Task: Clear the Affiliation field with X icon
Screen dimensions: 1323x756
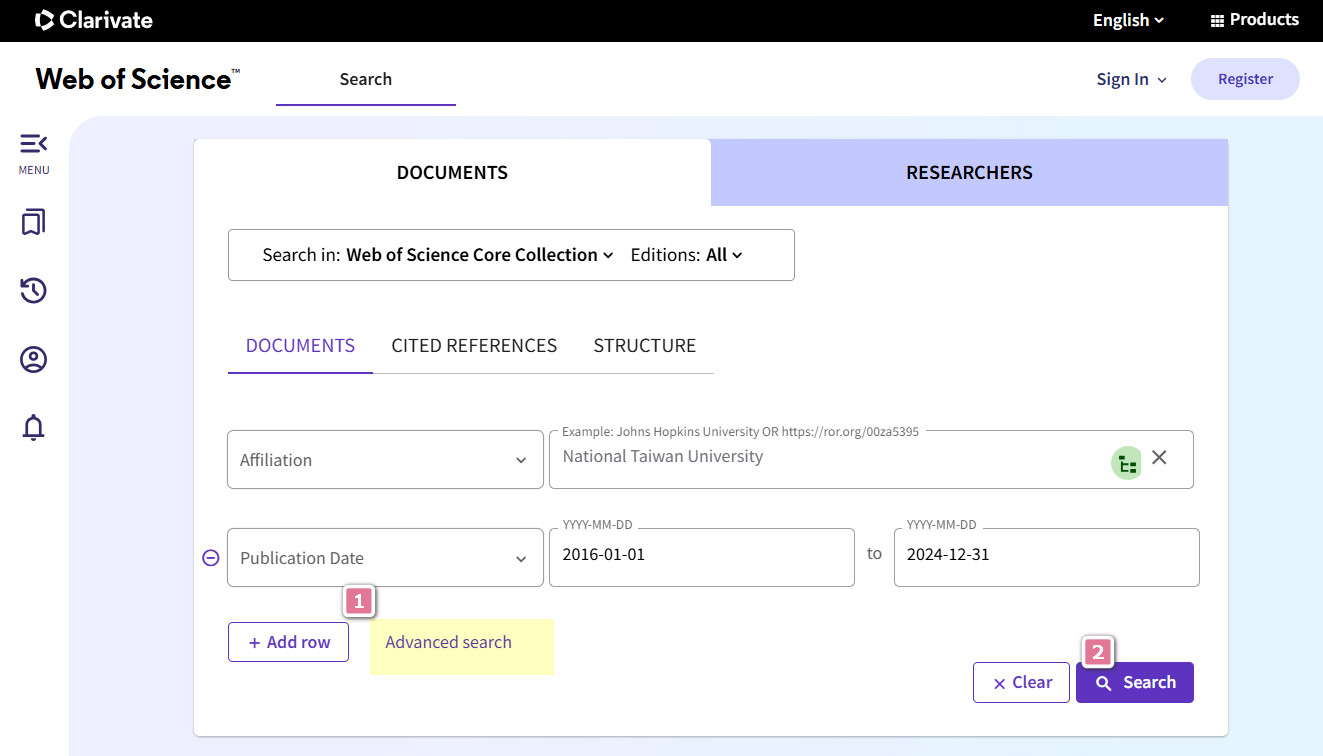Action: [x=1159, y=457]
